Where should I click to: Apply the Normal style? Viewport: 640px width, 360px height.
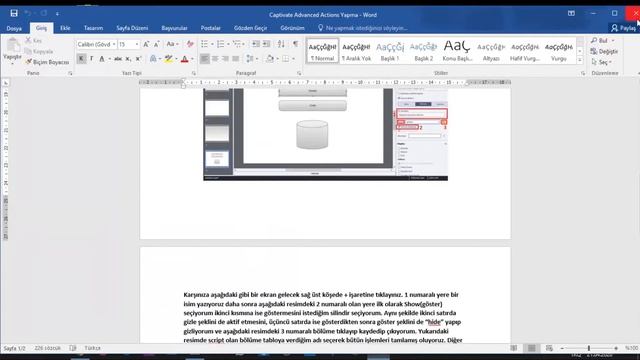(x=322, y=51)
